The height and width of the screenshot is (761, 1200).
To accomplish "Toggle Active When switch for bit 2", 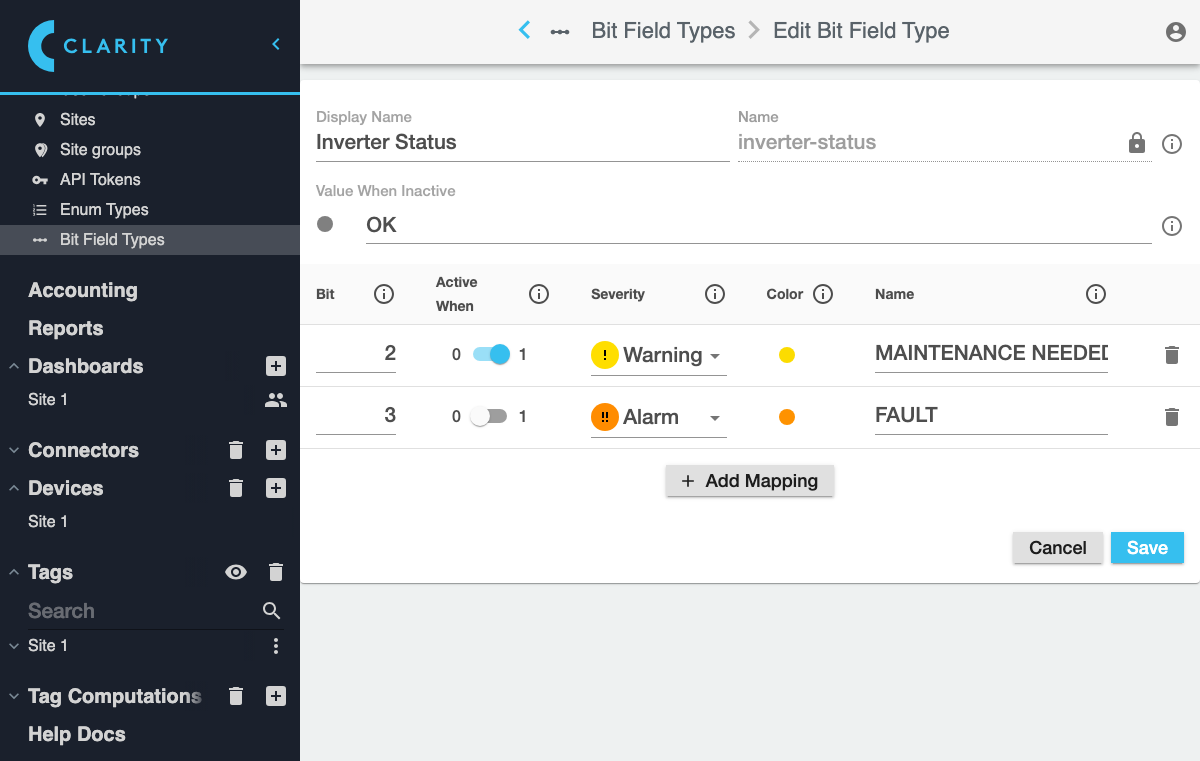I will point(490,354).
